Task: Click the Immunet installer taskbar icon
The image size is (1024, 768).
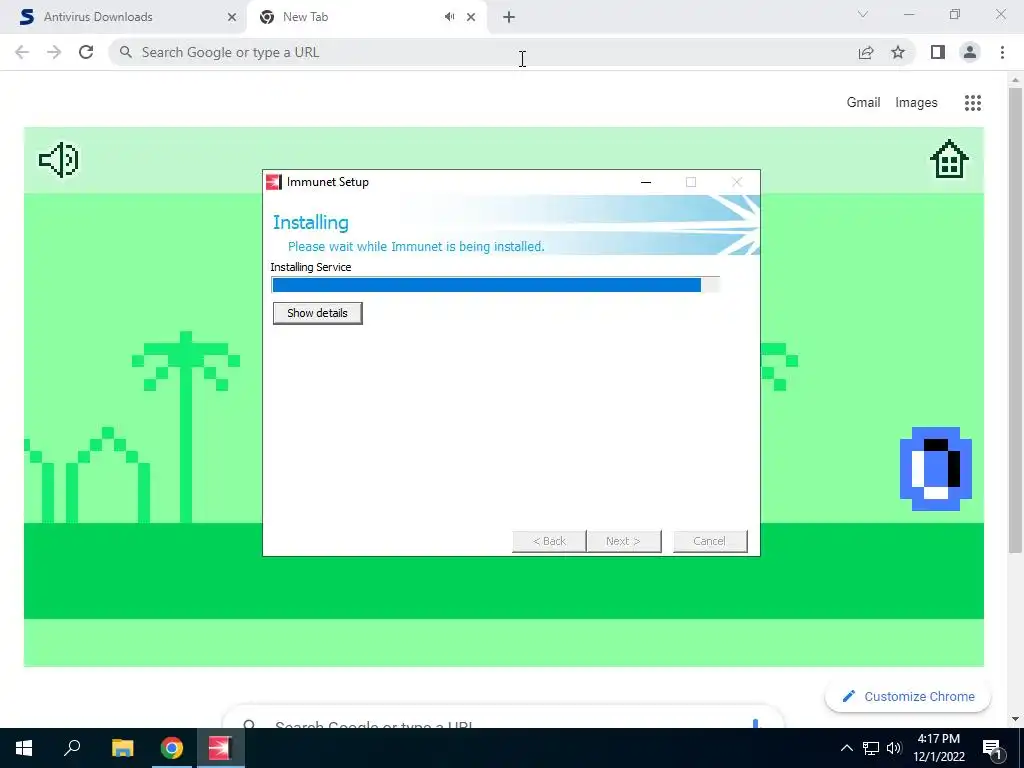Action: [220, 748]
